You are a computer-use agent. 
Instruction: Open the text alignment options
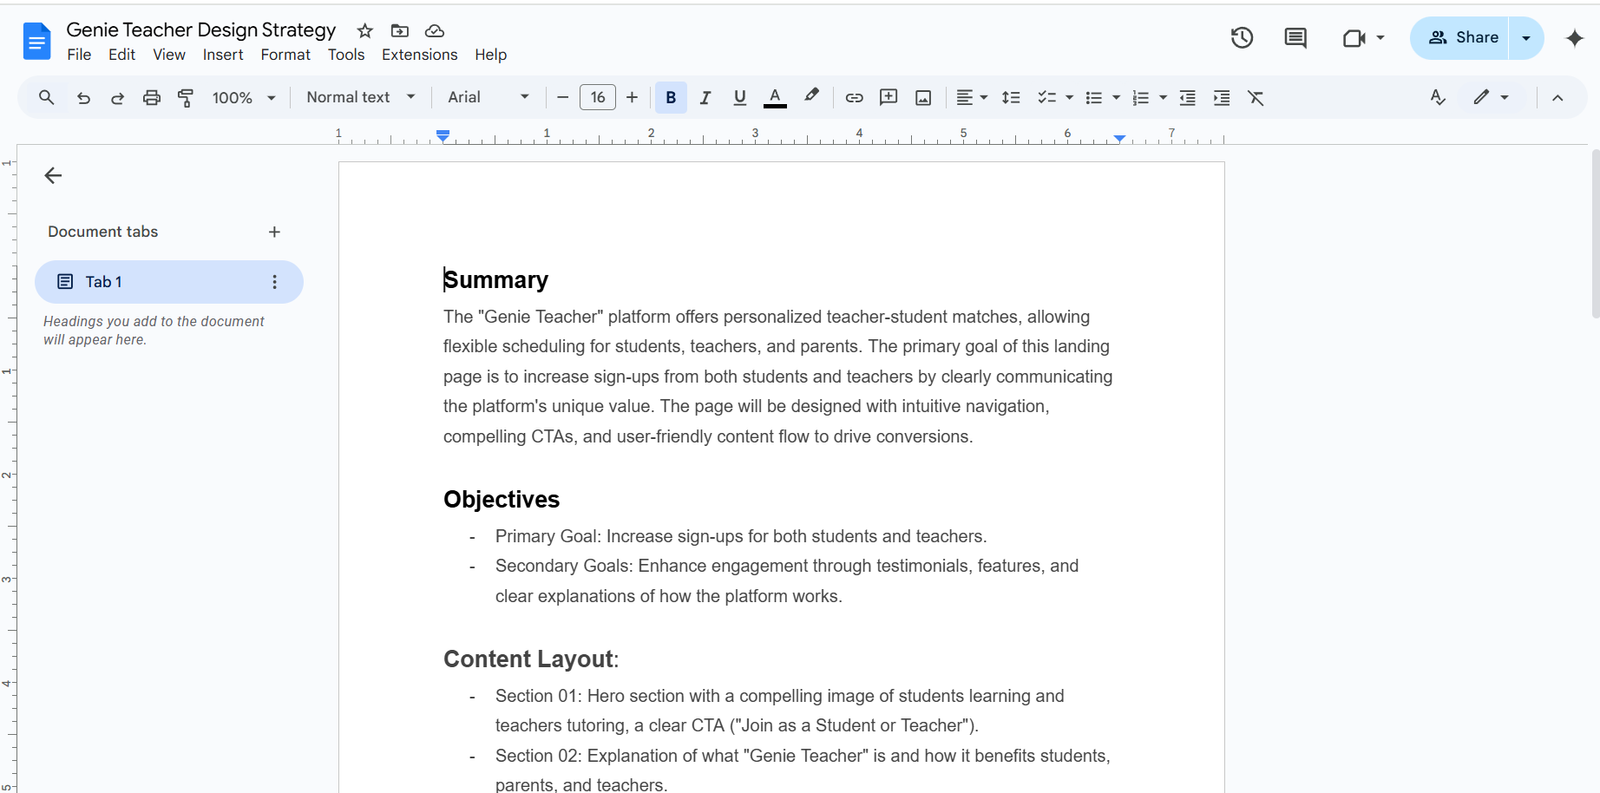tap(971, 97)
